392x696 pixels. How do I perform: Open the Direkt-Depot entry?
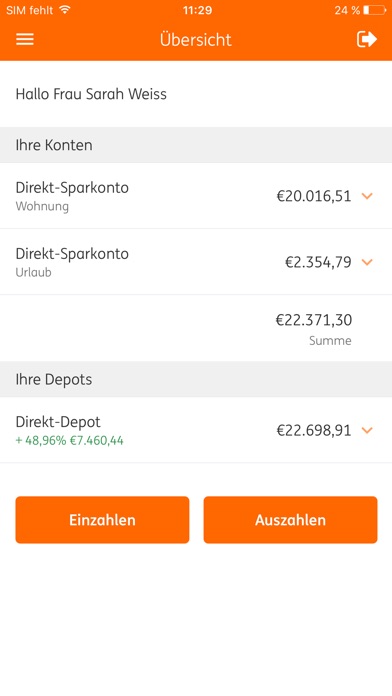point(196,430)
